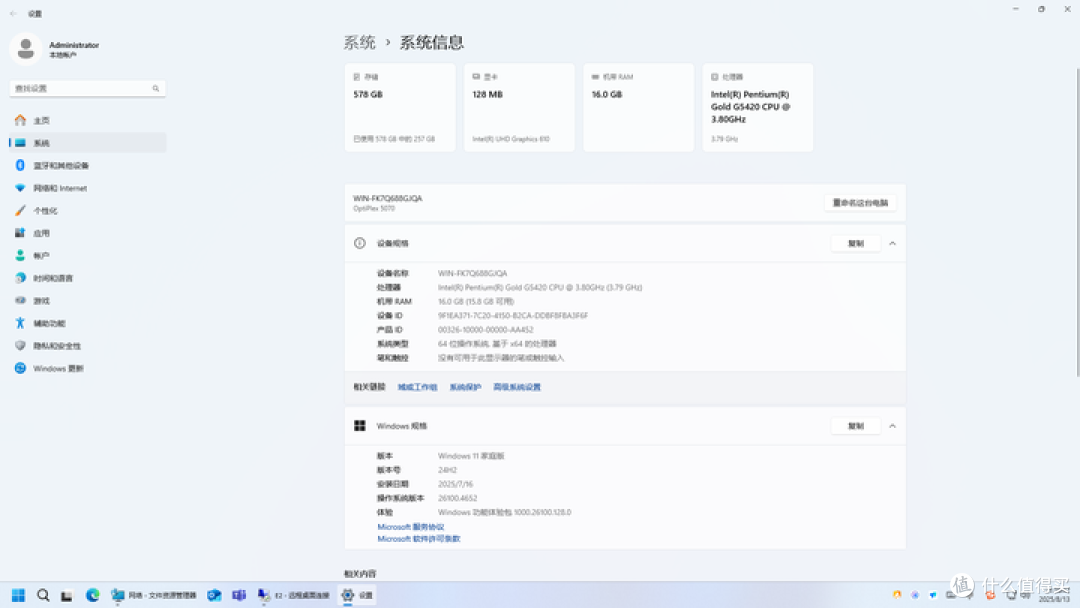Open the 显卡 128 MB card
The height and width of the screenshot is (608, 1080).
tap(519, 107)
